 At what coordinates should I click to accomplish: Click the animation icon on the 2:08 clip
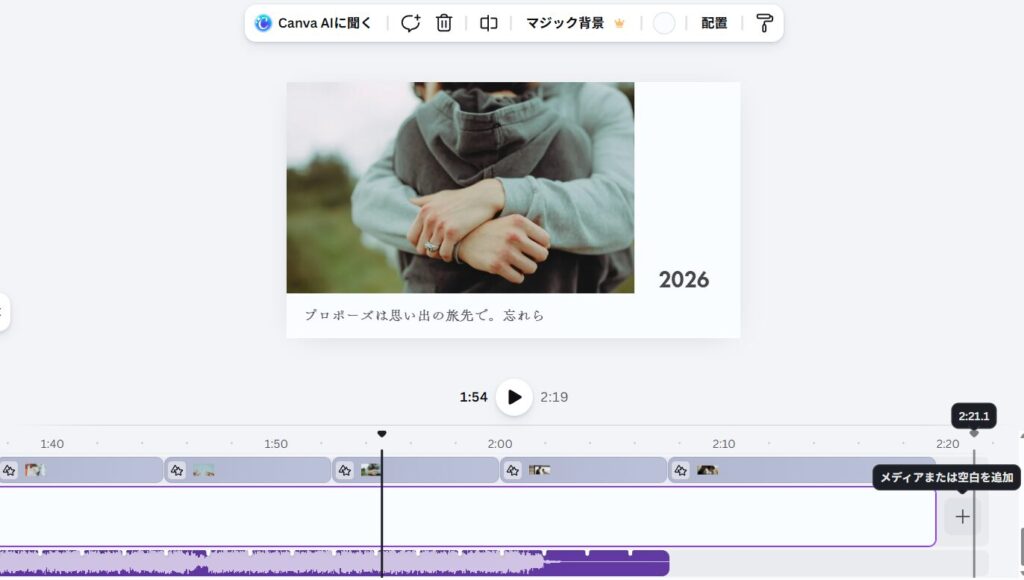coord(681,470)
